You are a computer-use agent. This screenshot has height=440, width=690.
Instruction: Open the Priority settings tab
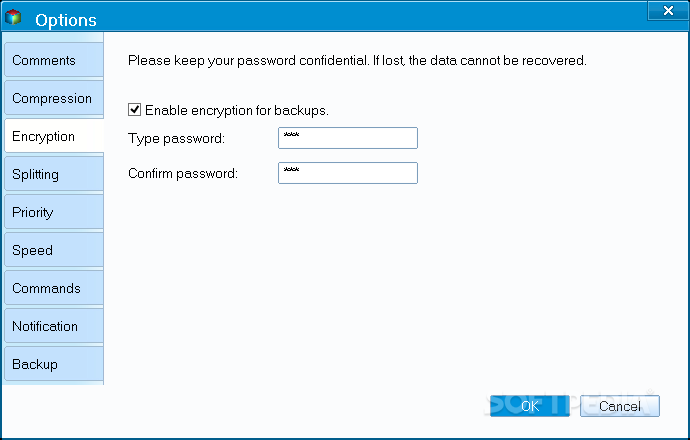click(x=52, y=213)
